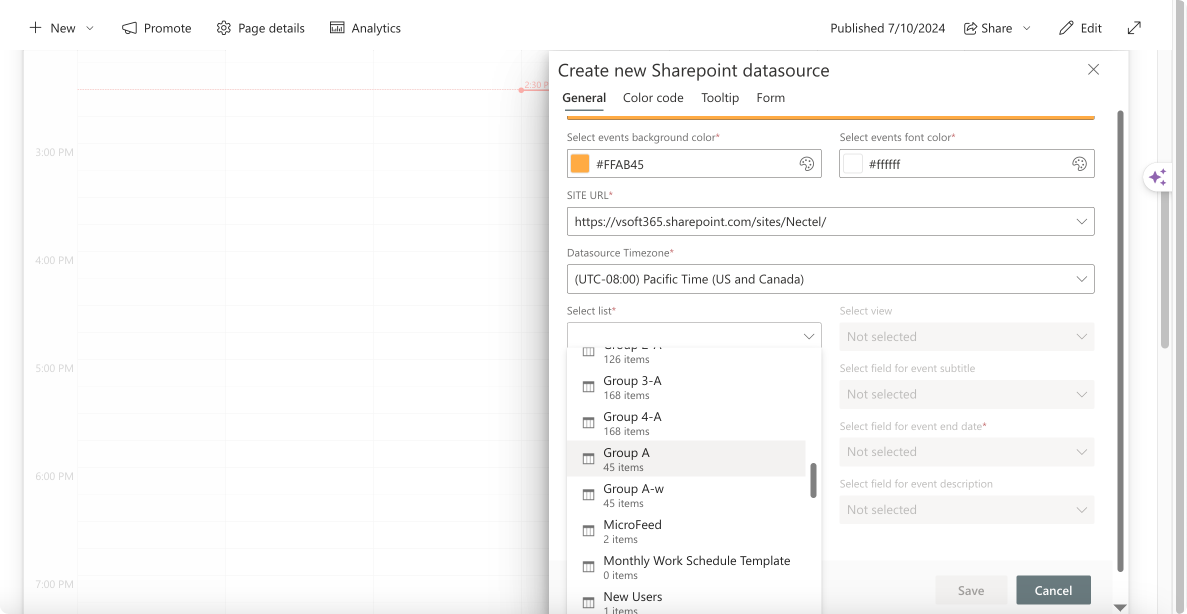Open Select field for event end date dropdown
Screen dimensions: 1187x614
967,452
